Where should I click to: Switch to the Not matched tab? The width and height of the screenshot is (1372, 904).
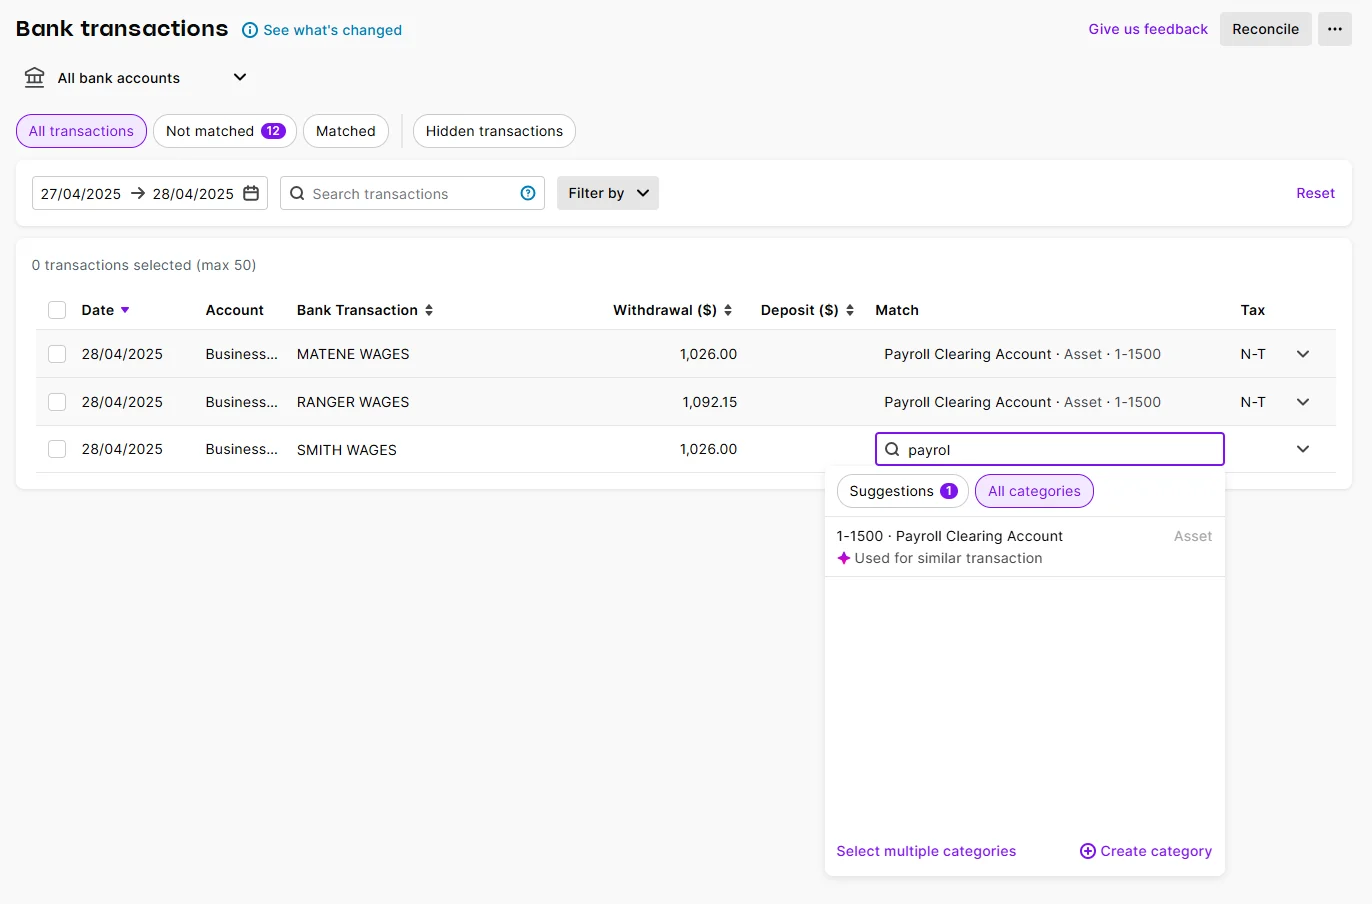pos(224,131)
